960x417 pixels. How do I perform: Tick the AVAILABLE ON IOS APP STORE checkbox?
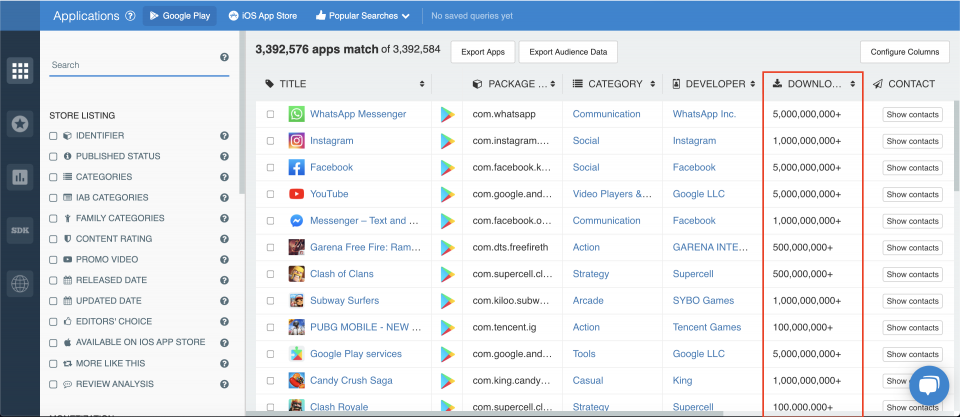[x=53, y=342]
